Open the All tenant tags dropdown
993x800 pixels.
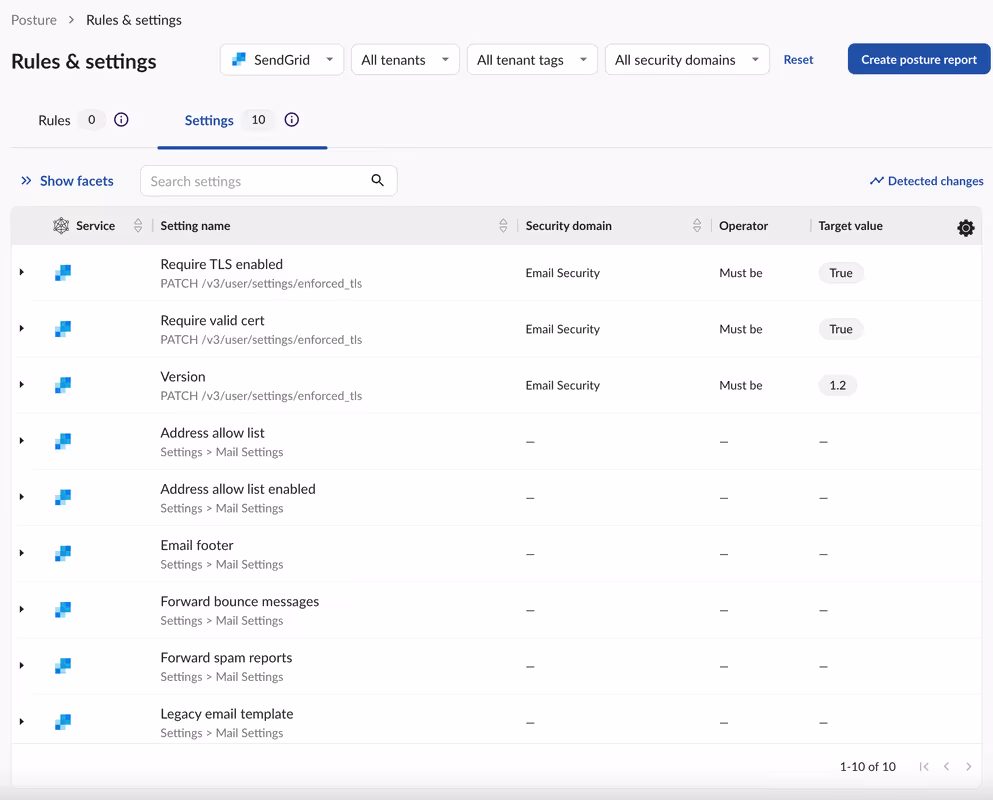(532, 60)
